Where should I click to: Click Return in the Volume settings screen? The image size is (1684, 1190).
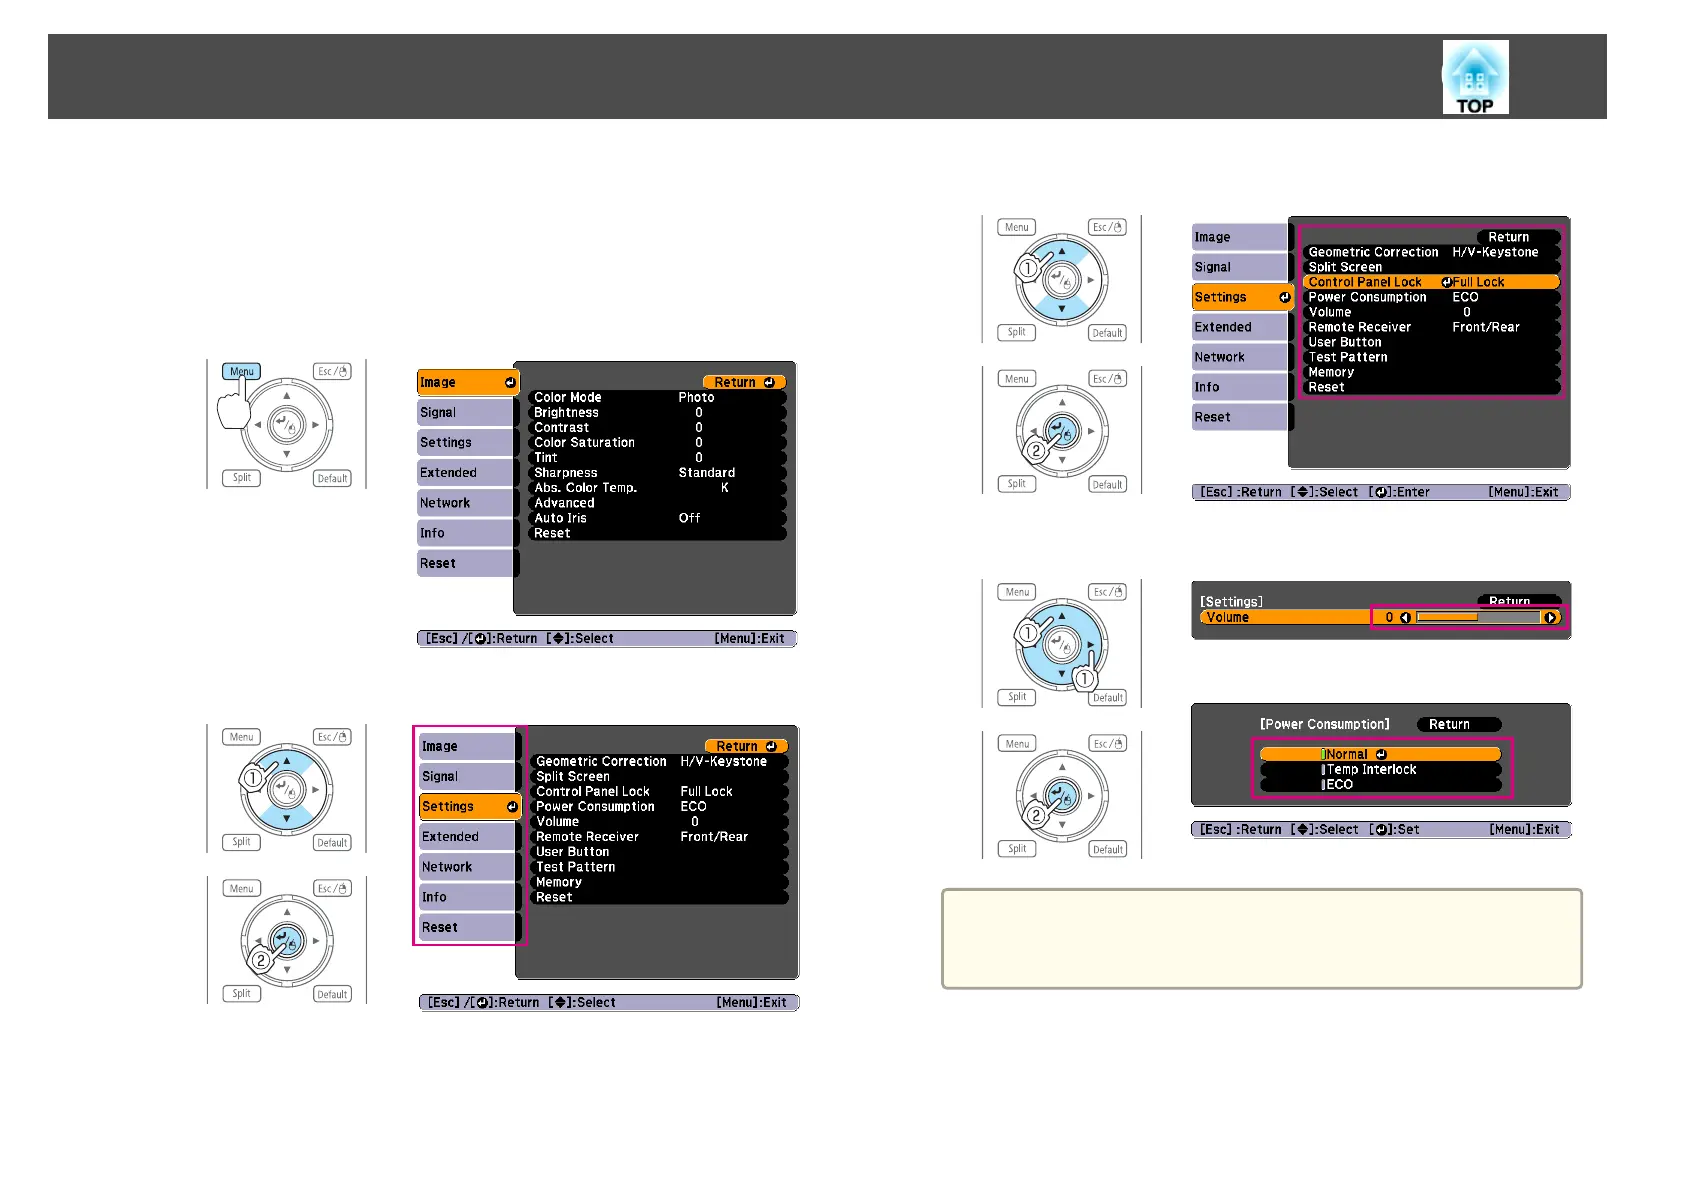pyautogui.click(x=1519, y=601)
